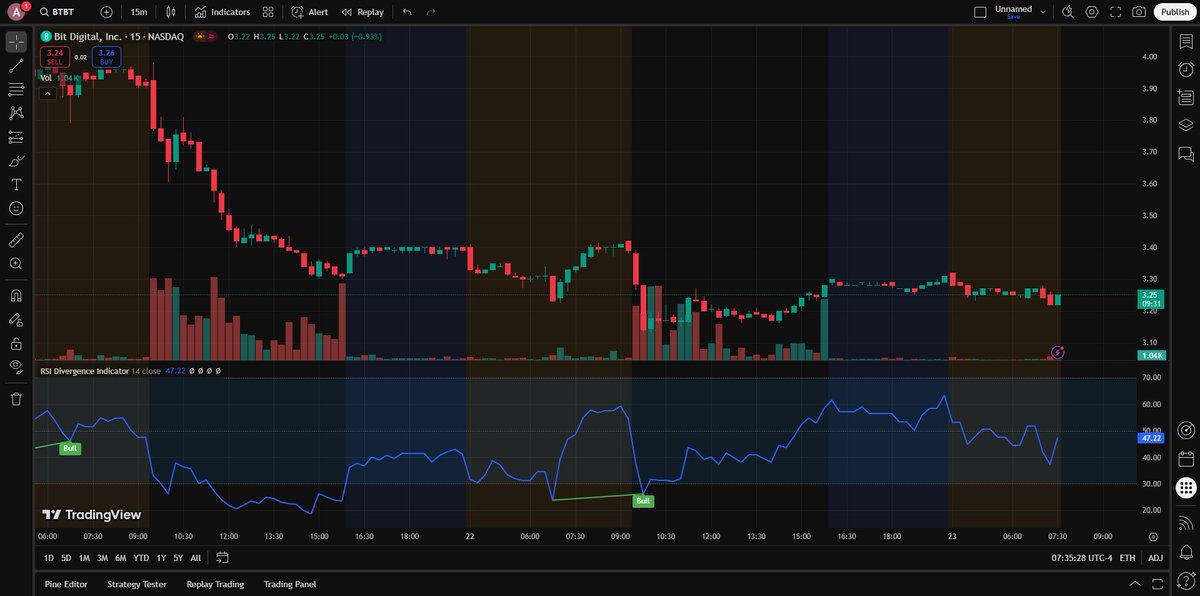1200x596 pixels.
Task: Take a chart snapshot with camera
Action: click(x=1139, y=12)
